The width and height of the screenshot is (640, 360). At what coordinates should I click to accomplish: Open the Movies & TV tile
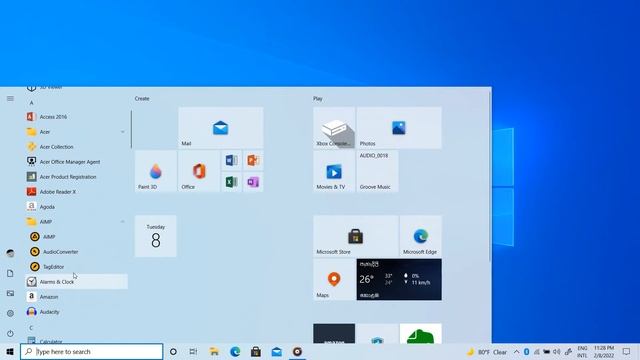coord(334,171)
